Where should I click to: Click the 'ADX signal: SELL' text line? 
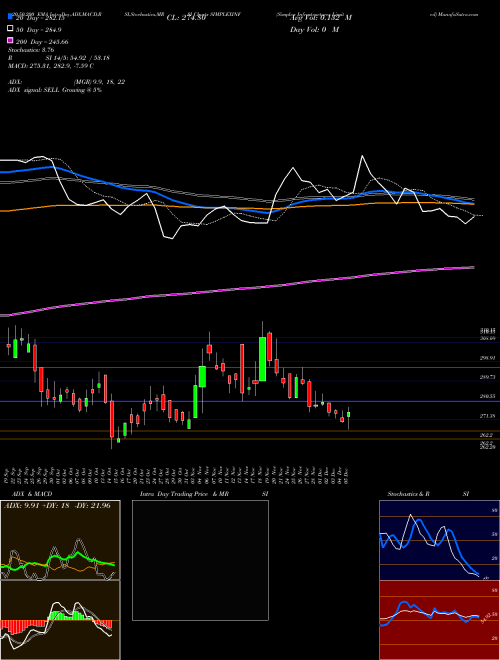coord(55,90)
